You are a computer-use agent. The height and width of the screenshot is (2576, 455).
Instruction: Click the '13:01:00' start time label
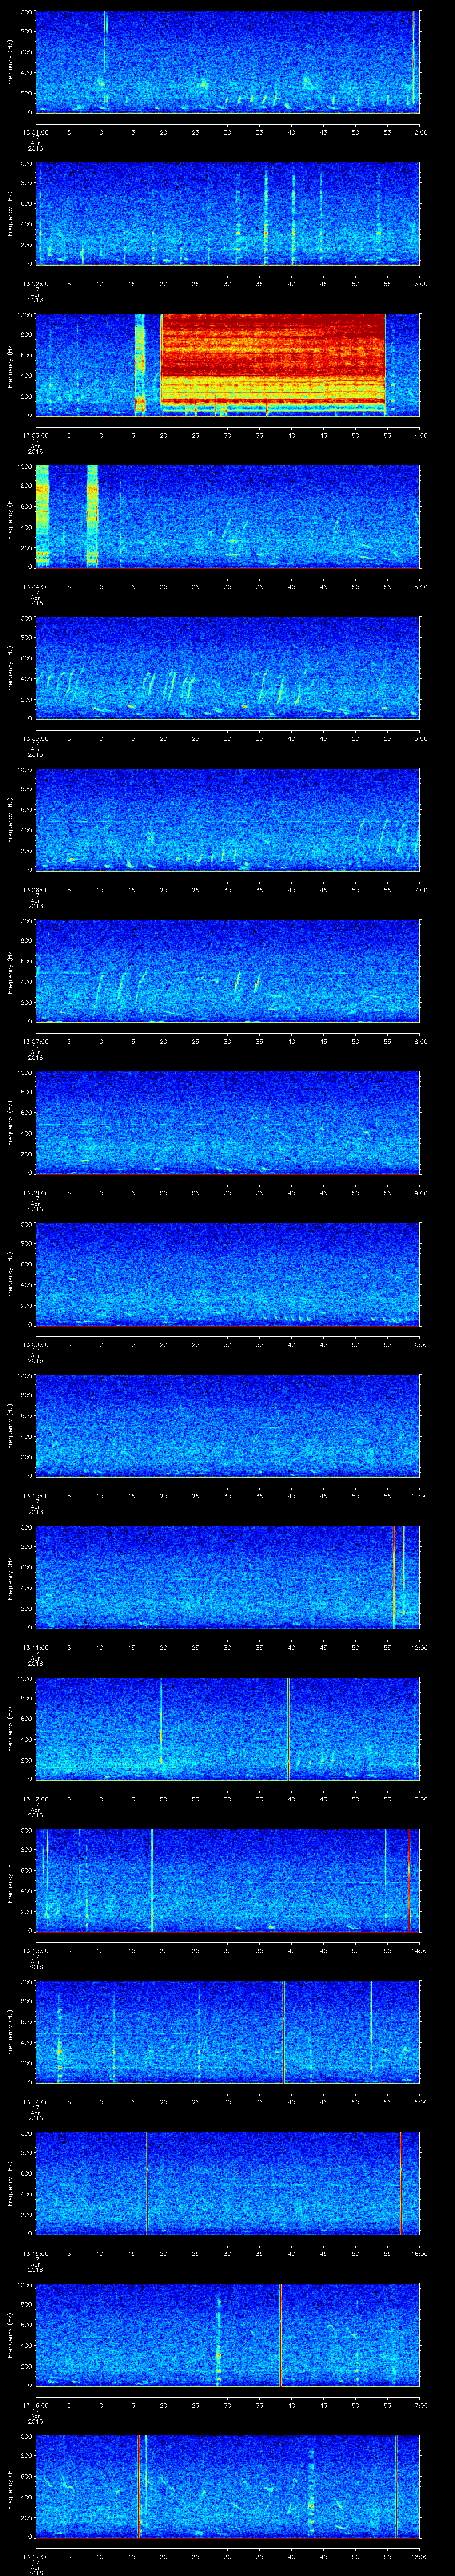click(35, 132)
